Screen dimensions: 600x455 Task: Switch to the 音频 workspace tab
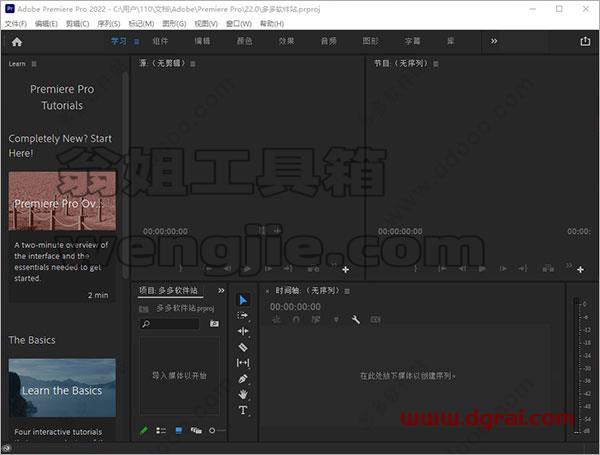point(328,41)
